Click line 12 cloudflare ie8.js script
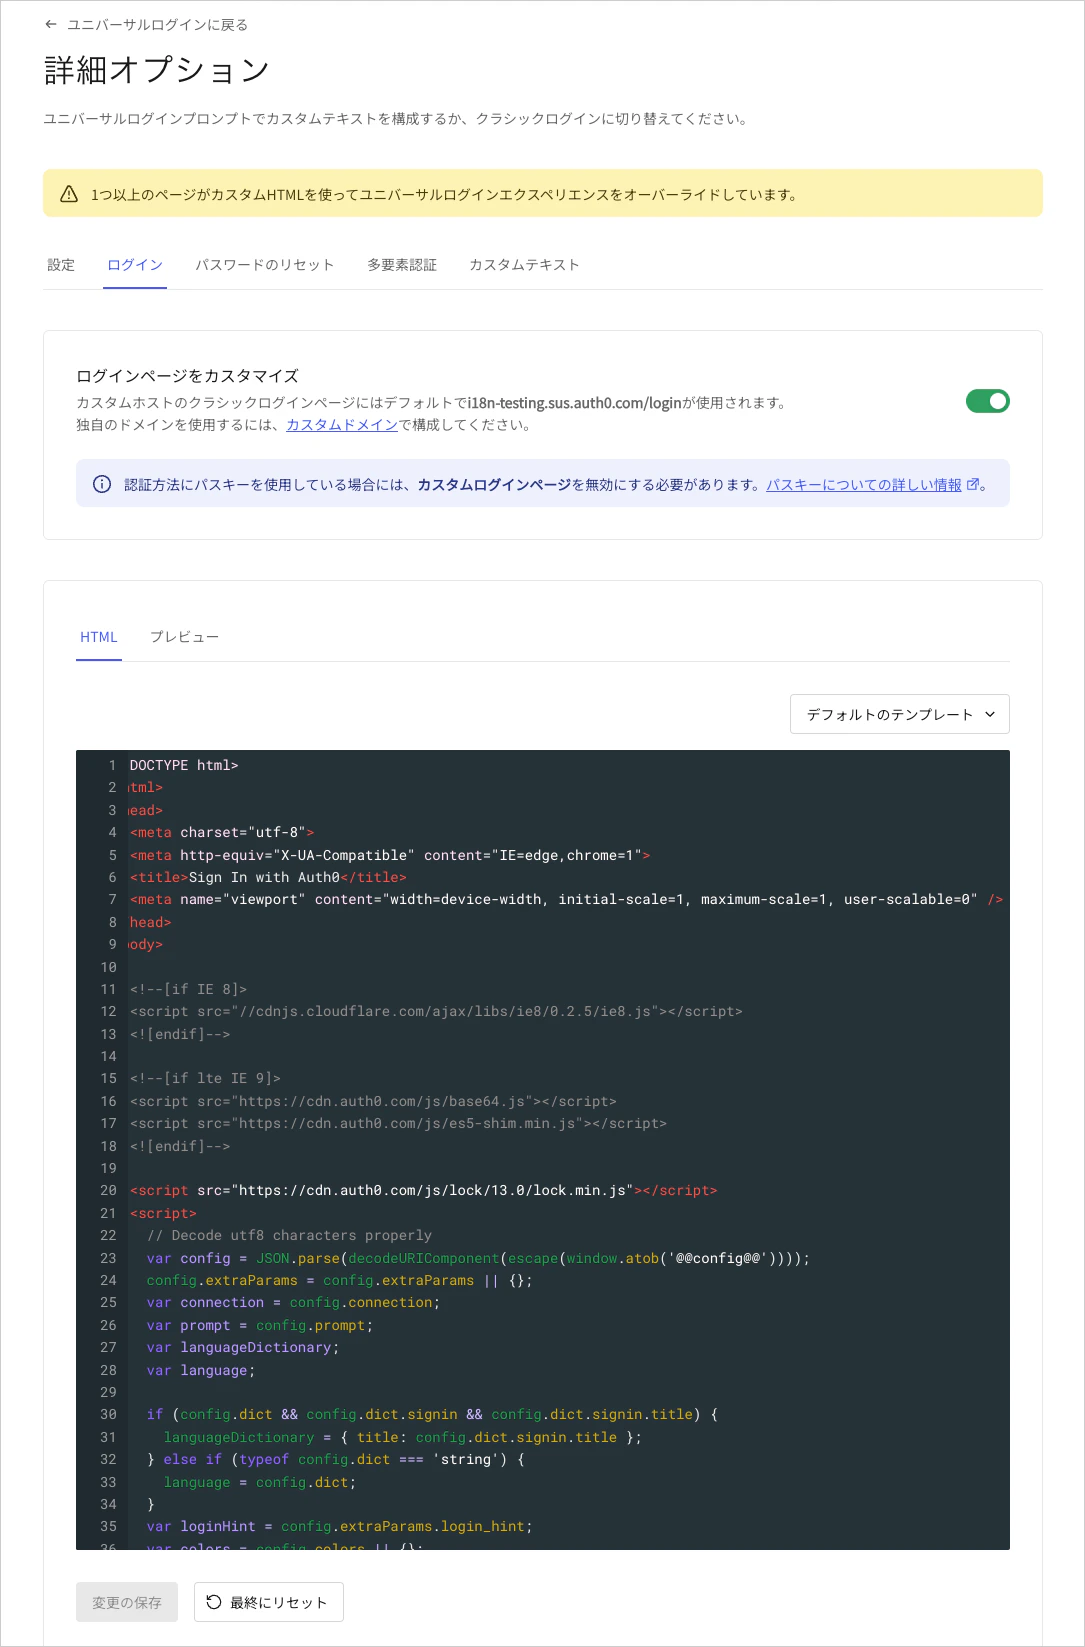Screen dimensions: 1085x1647 tap(436, 1011)
